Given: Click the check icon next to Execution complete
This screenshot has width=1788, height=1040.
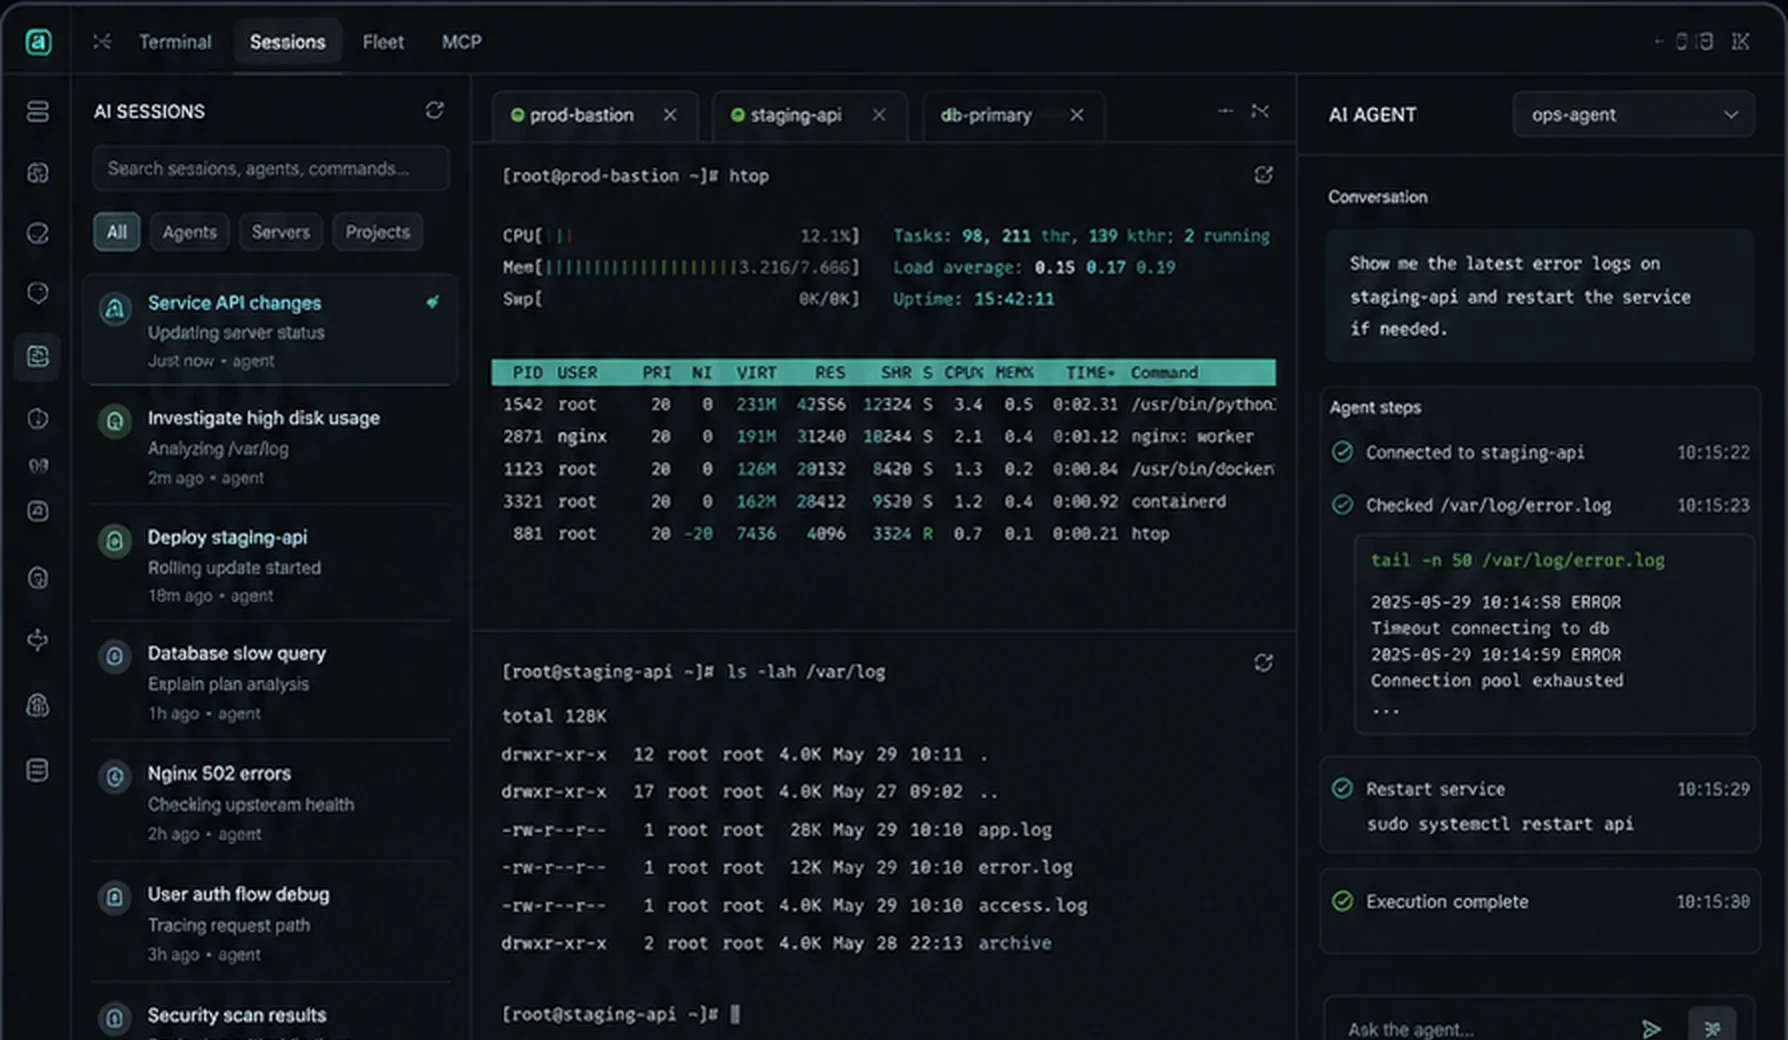Looking at the screenshot, I should click(1343, 901).
